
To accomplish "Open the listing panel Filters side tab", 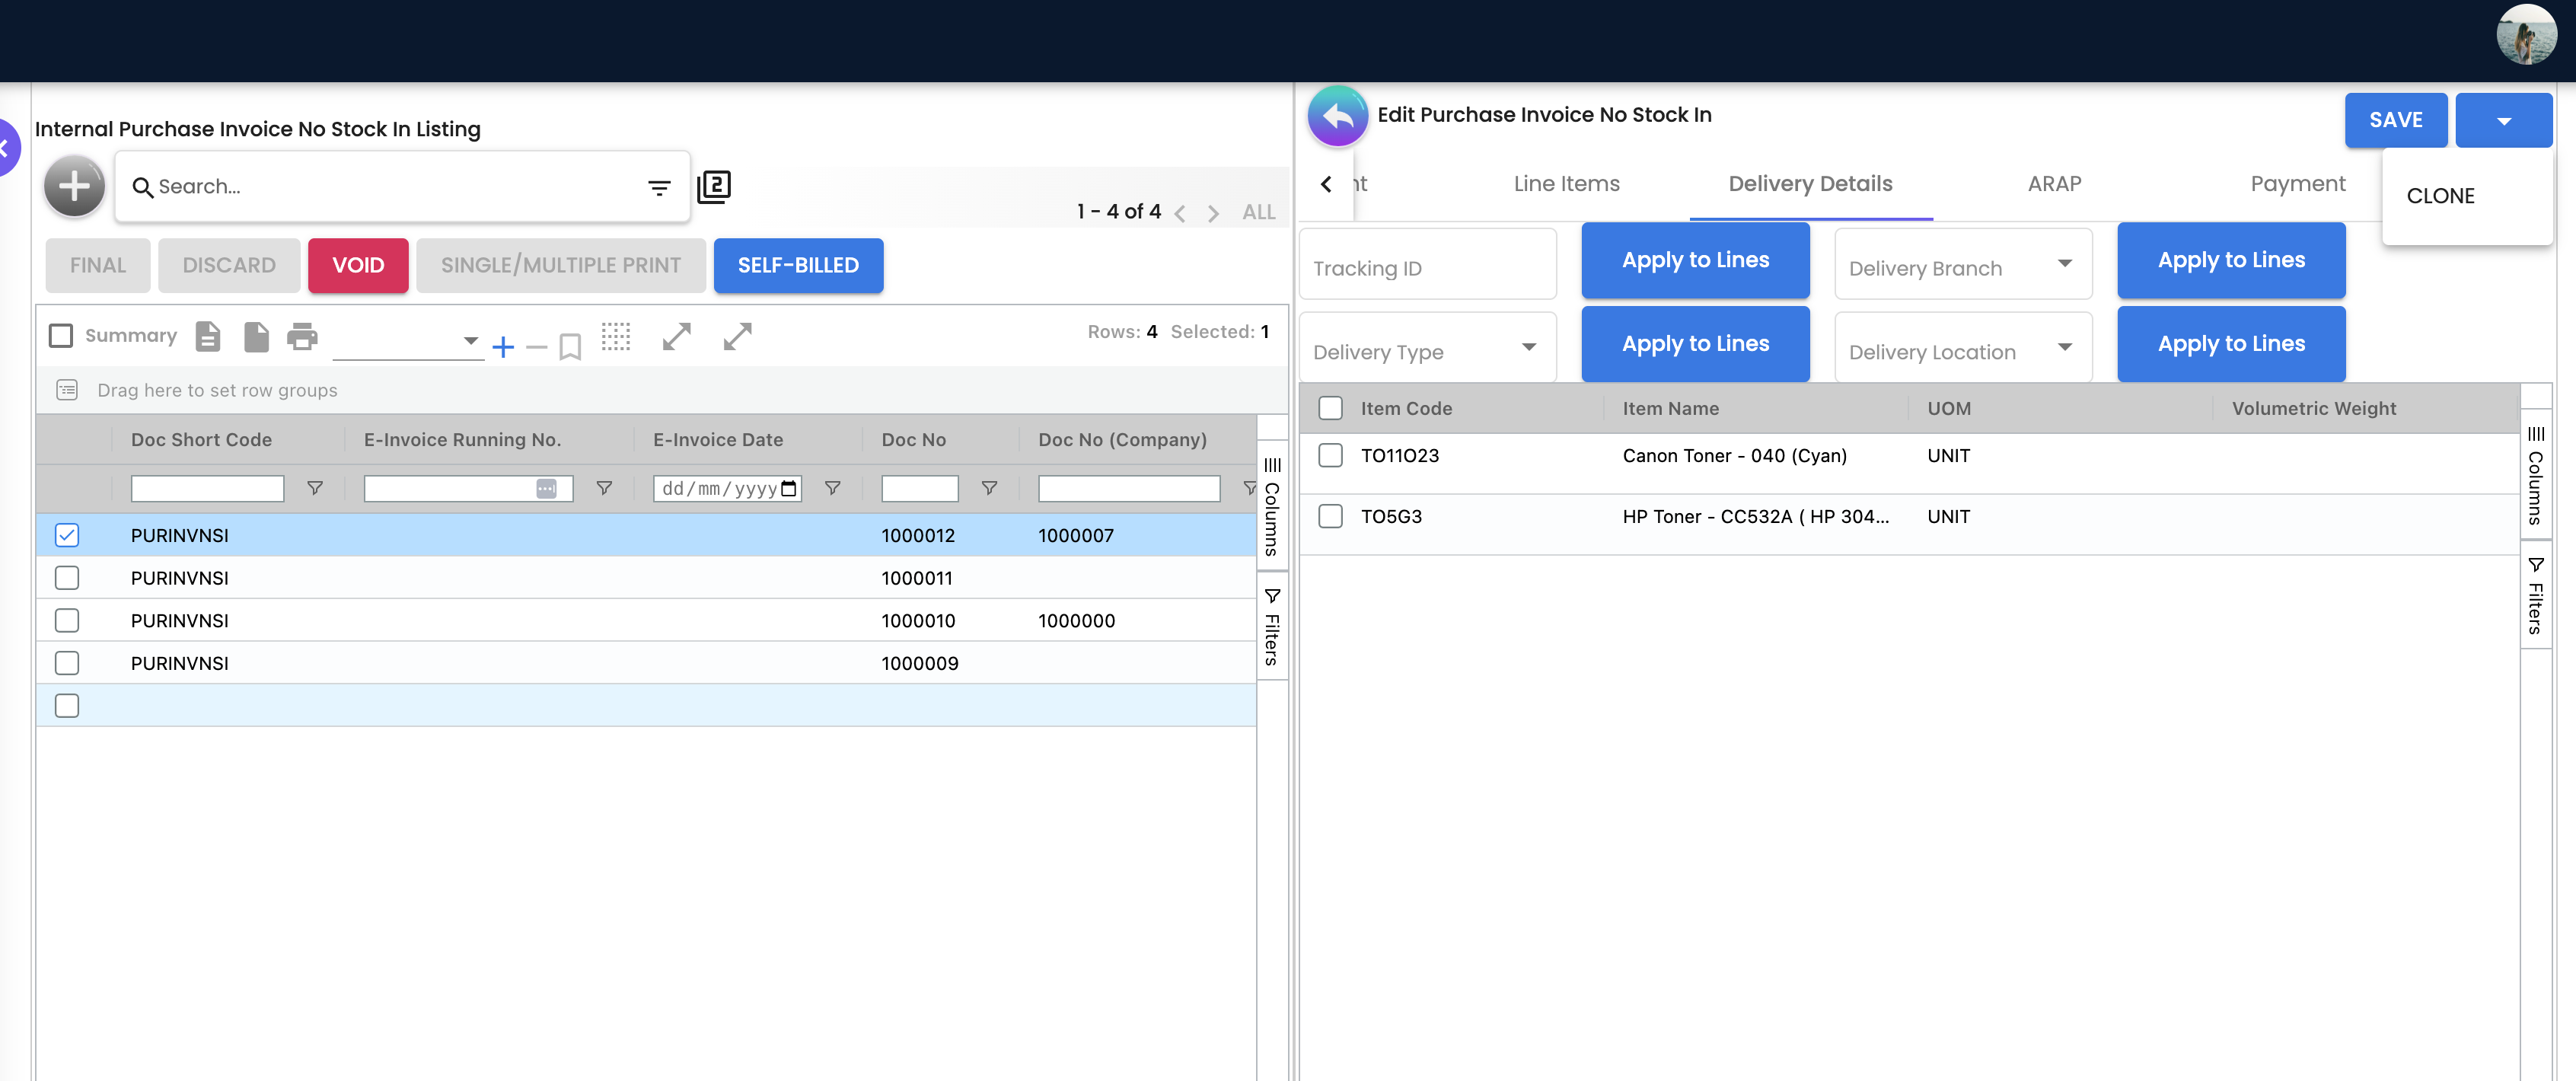I will [x=1272, y=627].
